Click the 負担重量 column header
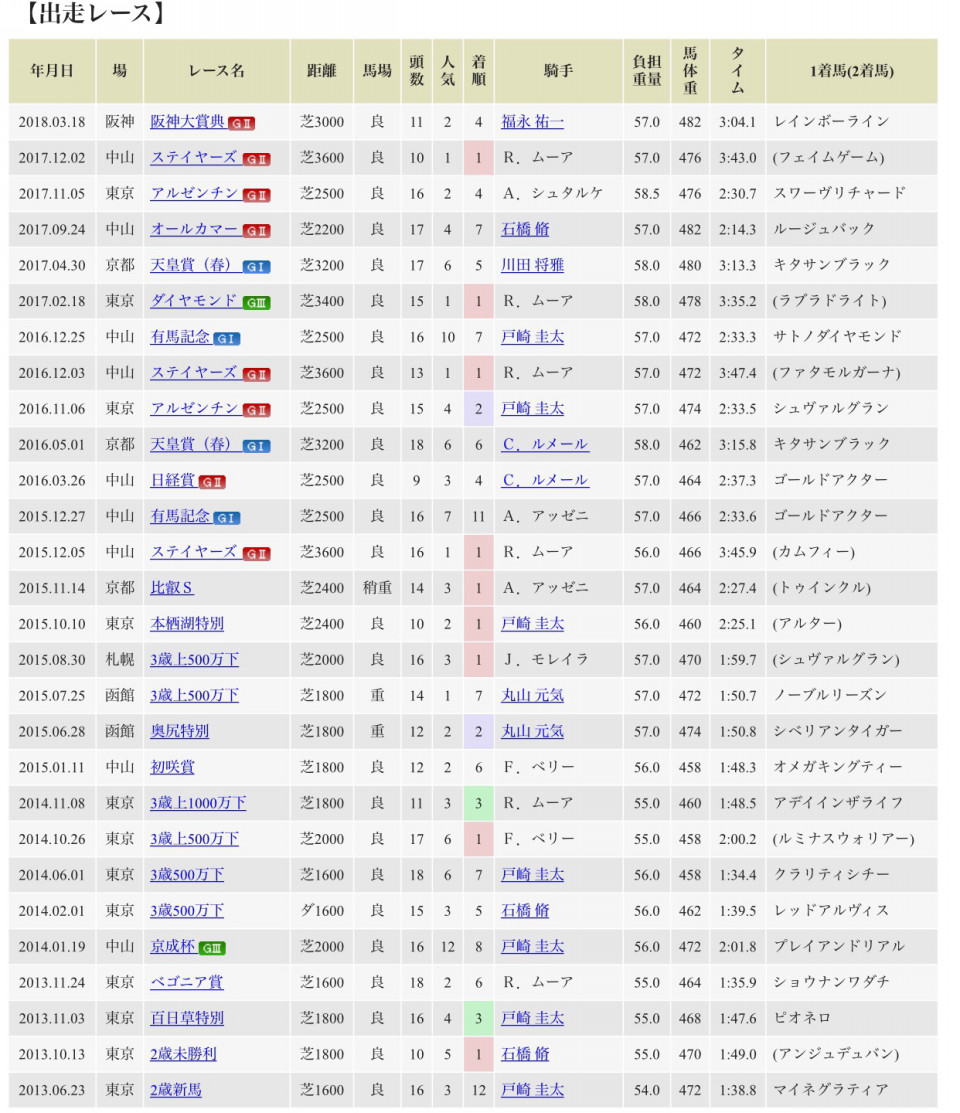This screenshot has height=1113, width=960. [647, 71]
